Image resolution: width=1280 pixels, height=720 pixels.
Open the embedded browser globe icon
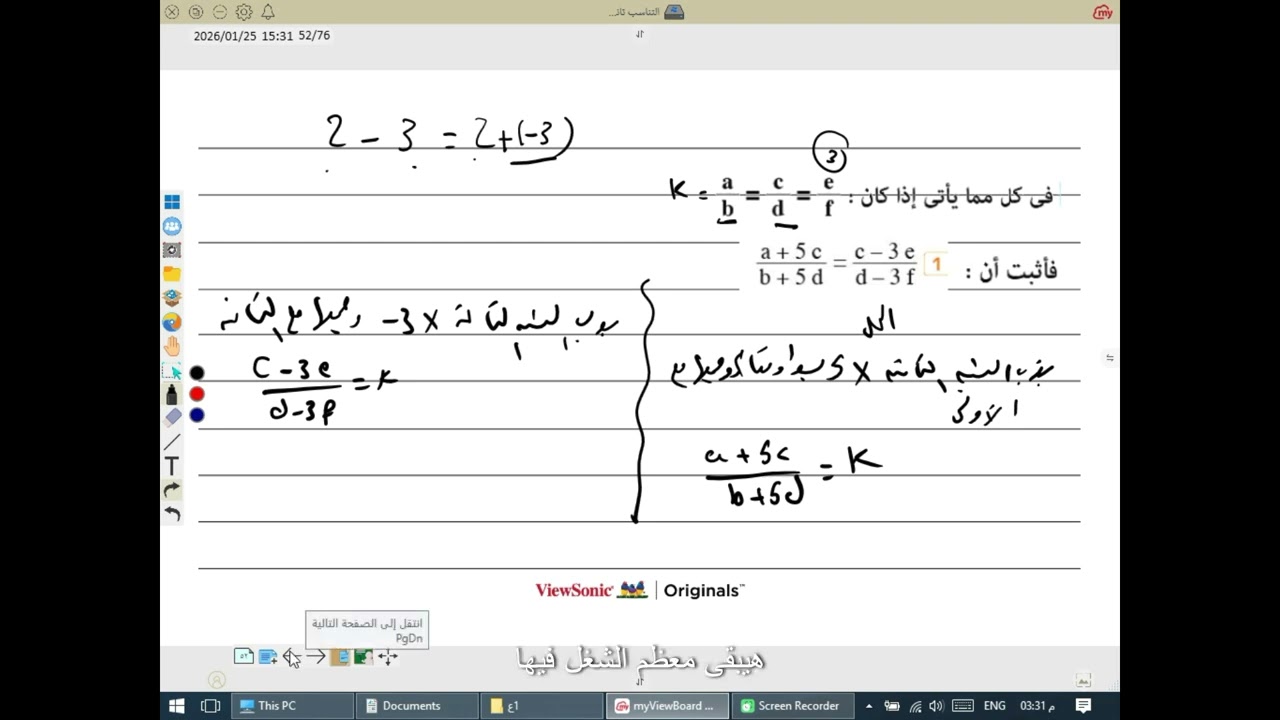(172, 322)
